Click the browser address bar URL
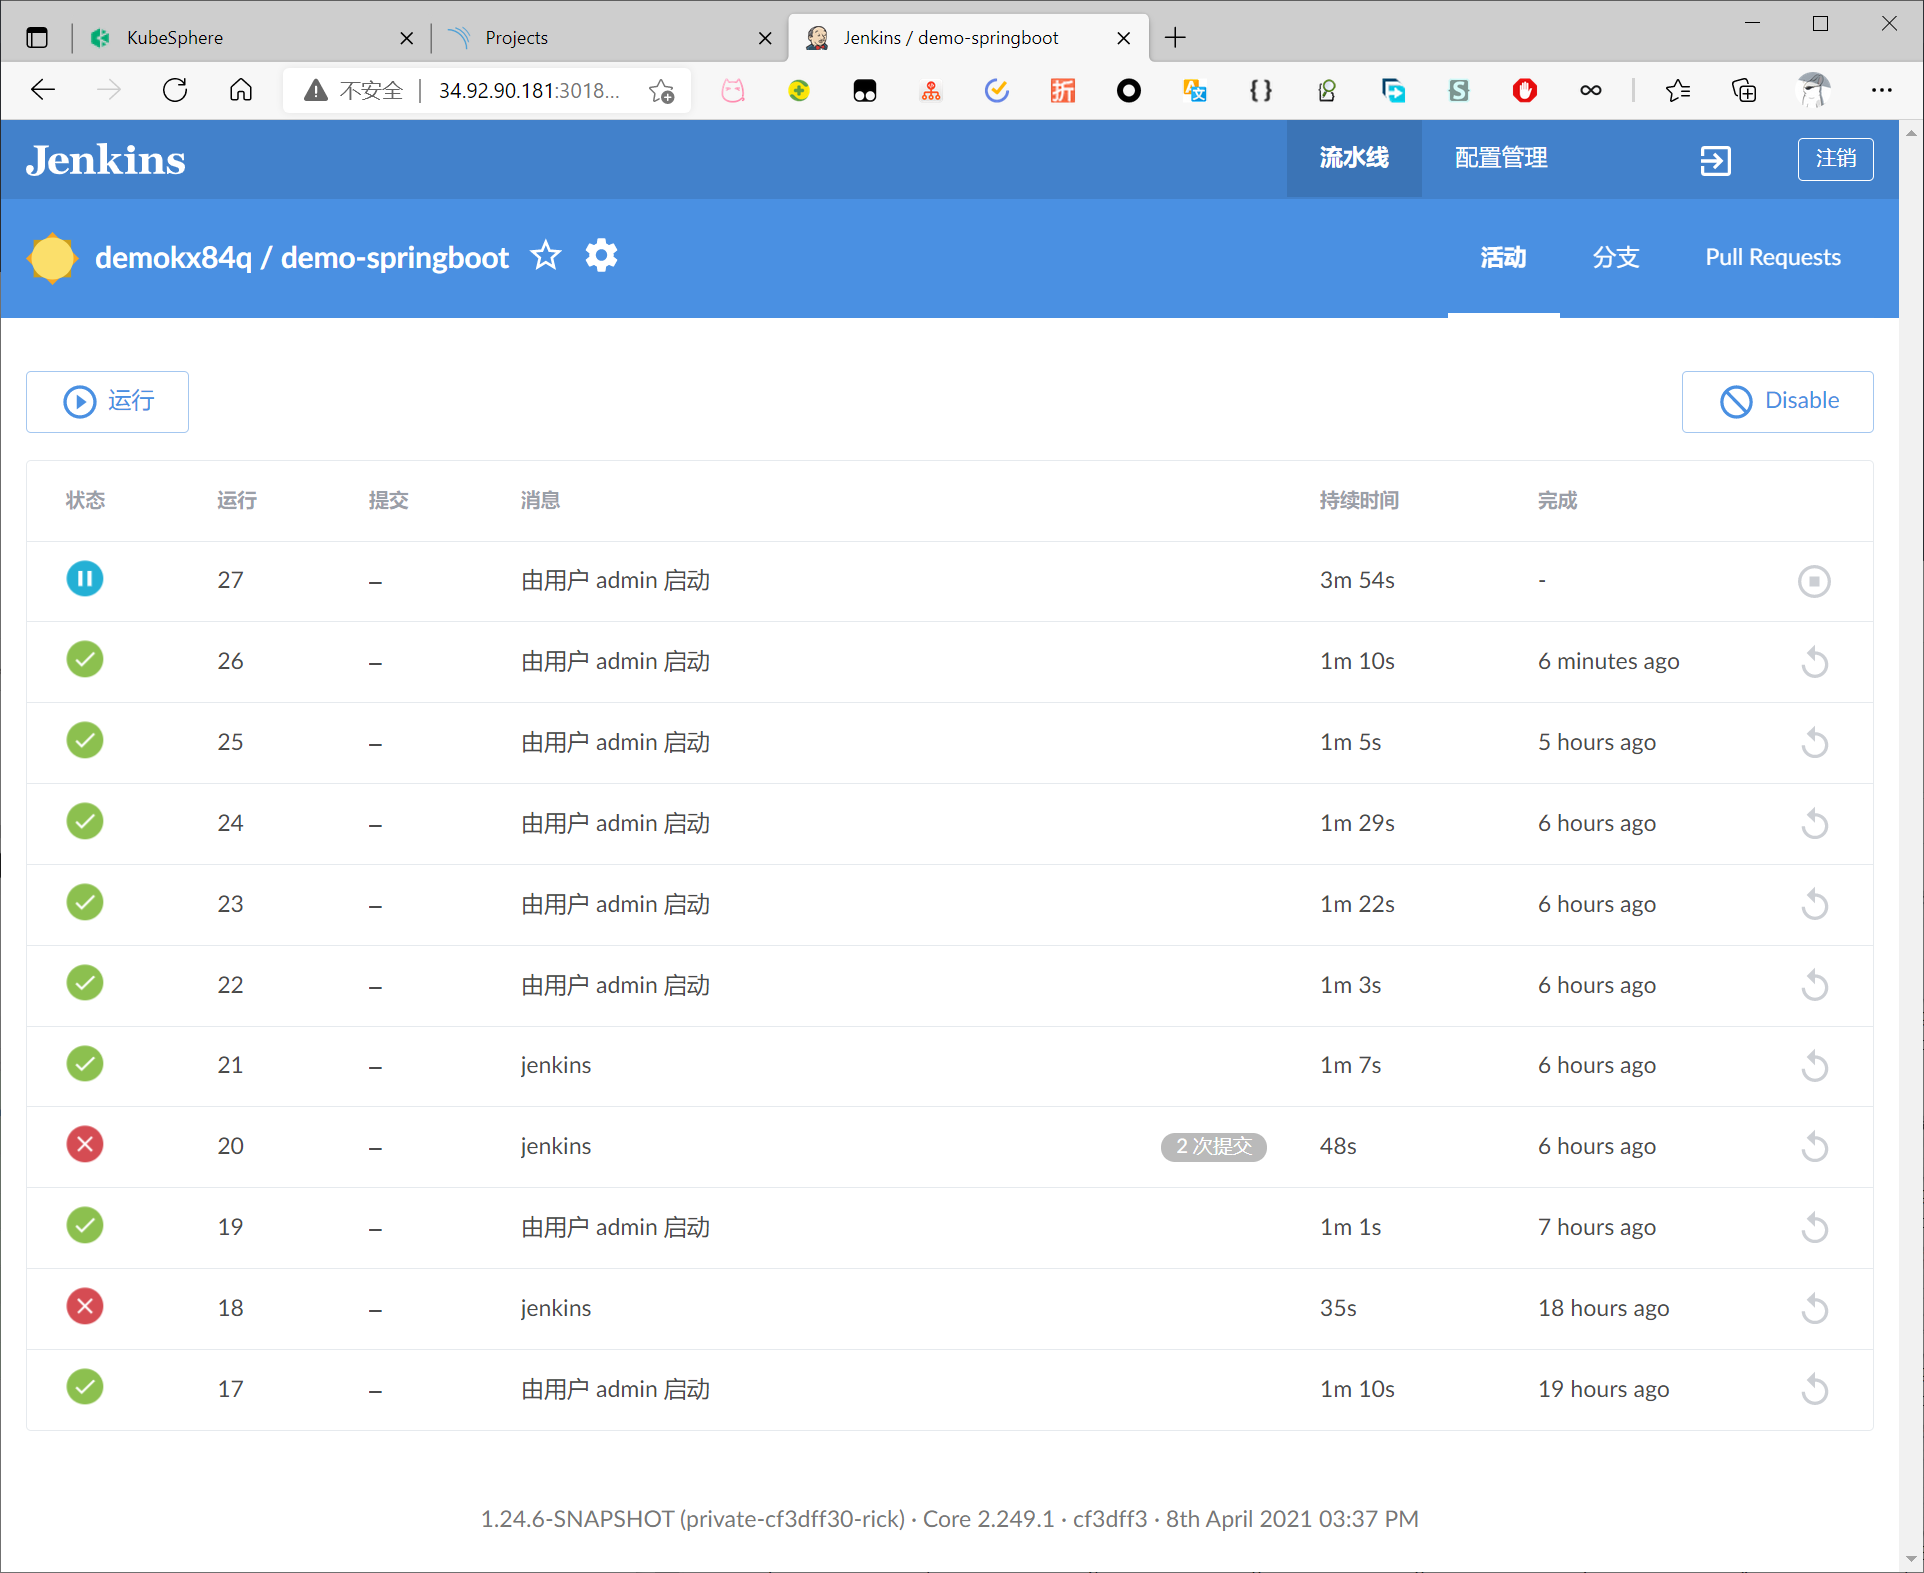The image size is (1924, 1573). pyautogui.click(x=528, y=91)
